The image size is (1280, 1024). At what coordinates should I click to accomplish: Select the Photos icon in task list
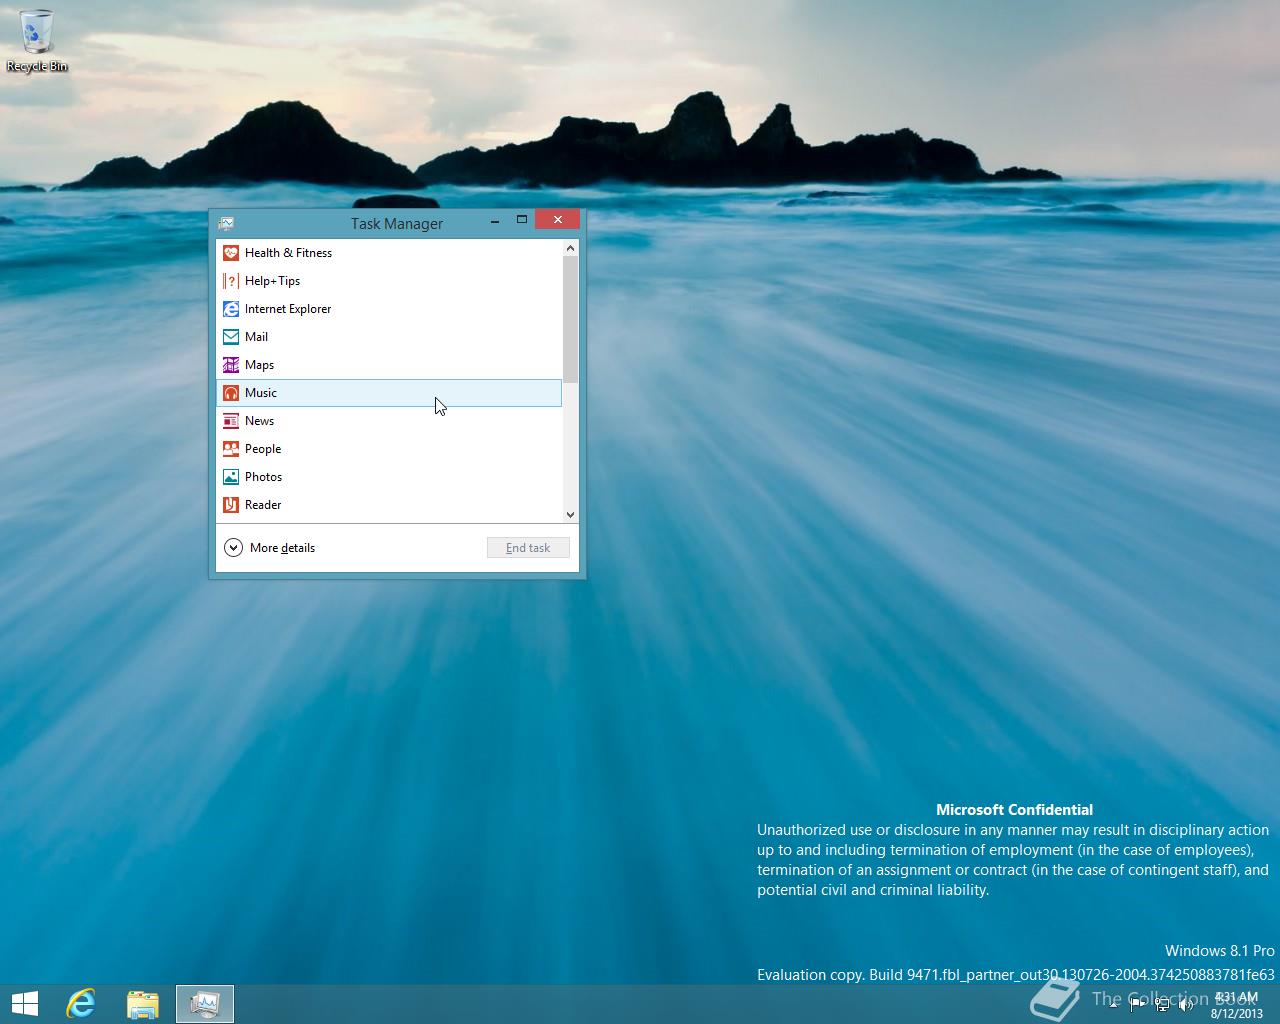231,477
